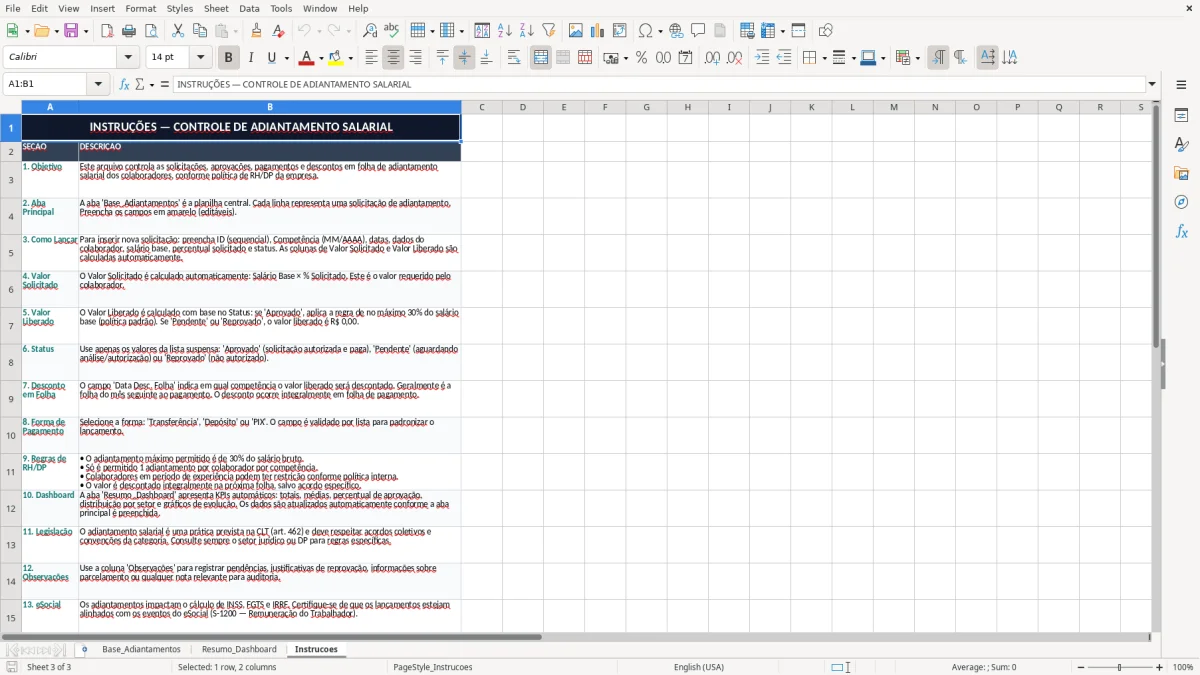This screenshot has width=1200, height=675.
Task: Apply yellow background color
Action: [336, 58]
